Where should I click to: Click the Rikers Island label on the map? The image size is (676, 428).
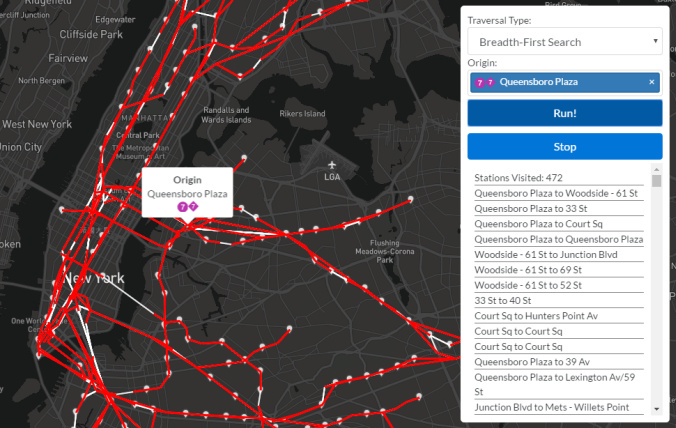pyautogui.click(x=303, y=114)
